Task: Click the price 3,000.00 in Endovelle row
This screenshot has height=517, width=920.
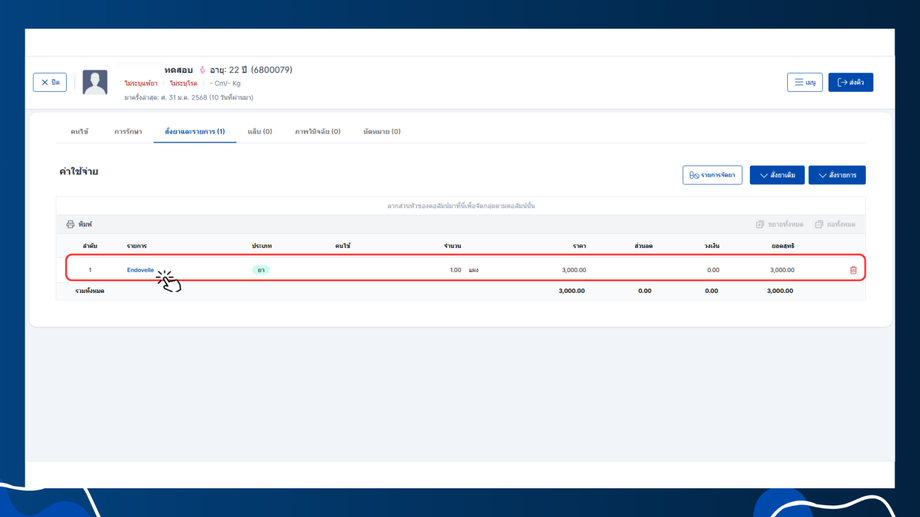Action: tap(574, 270)
